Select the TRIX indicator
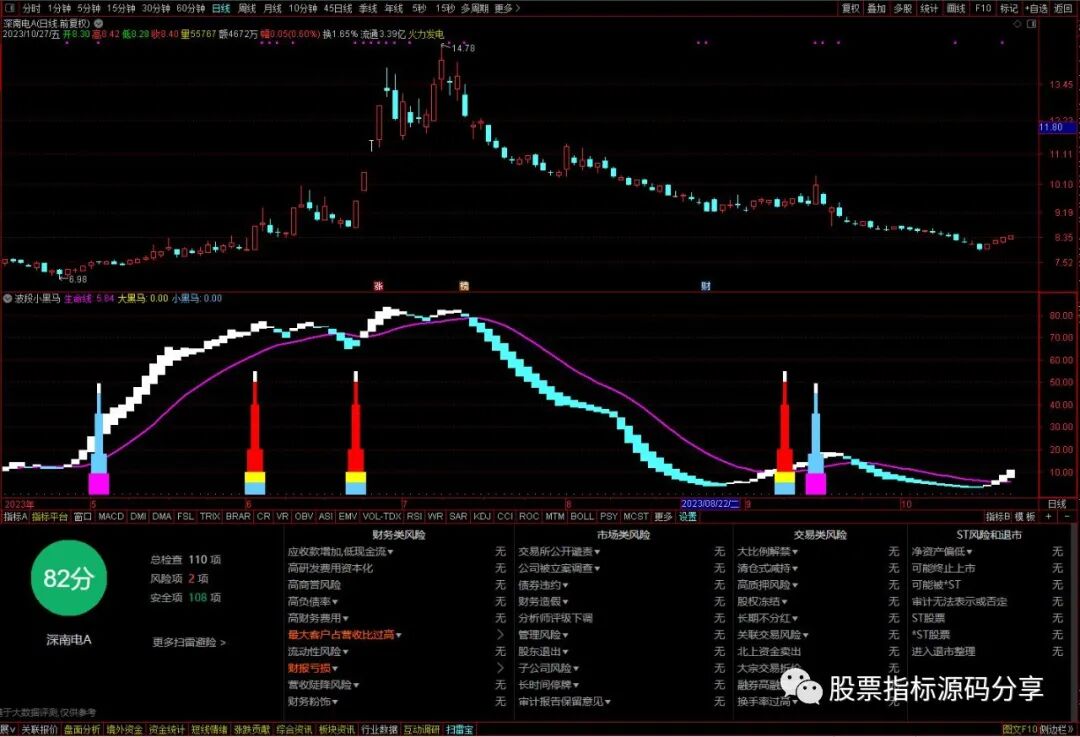This screenshot has height=737, width=1080. (x=210, y=516)
